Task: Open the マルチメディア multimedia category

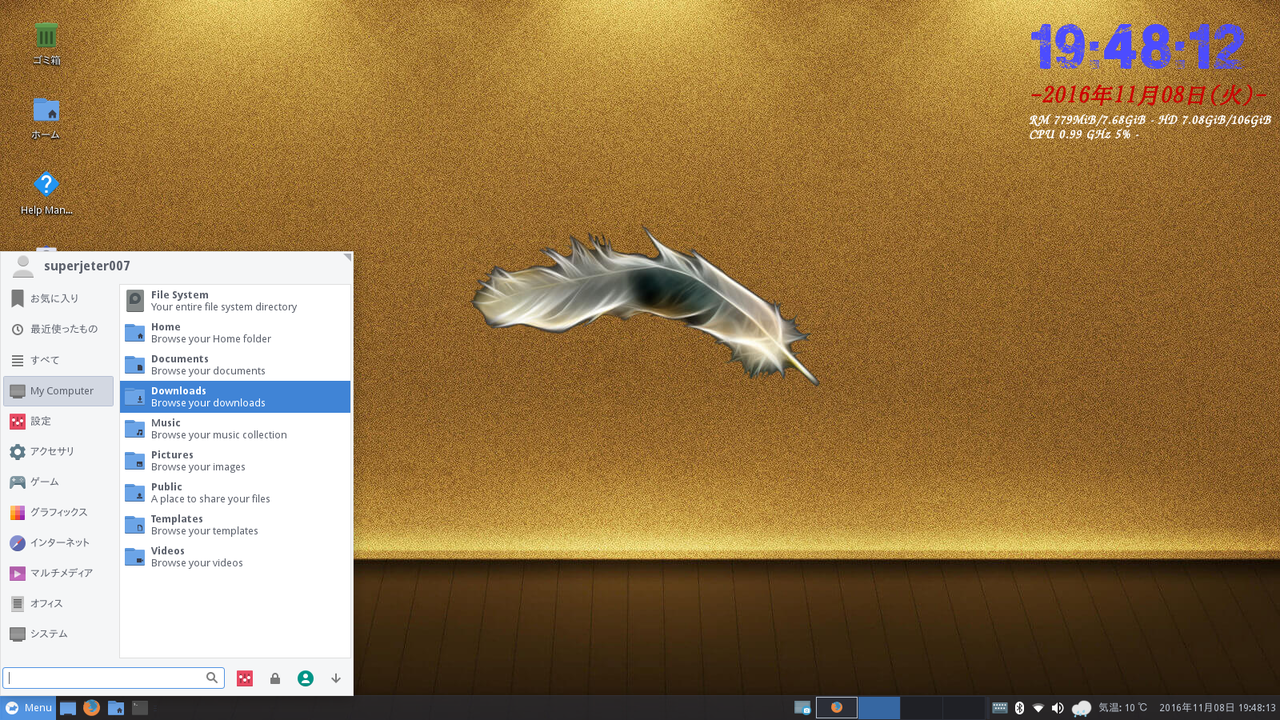Action: [59, 573]
